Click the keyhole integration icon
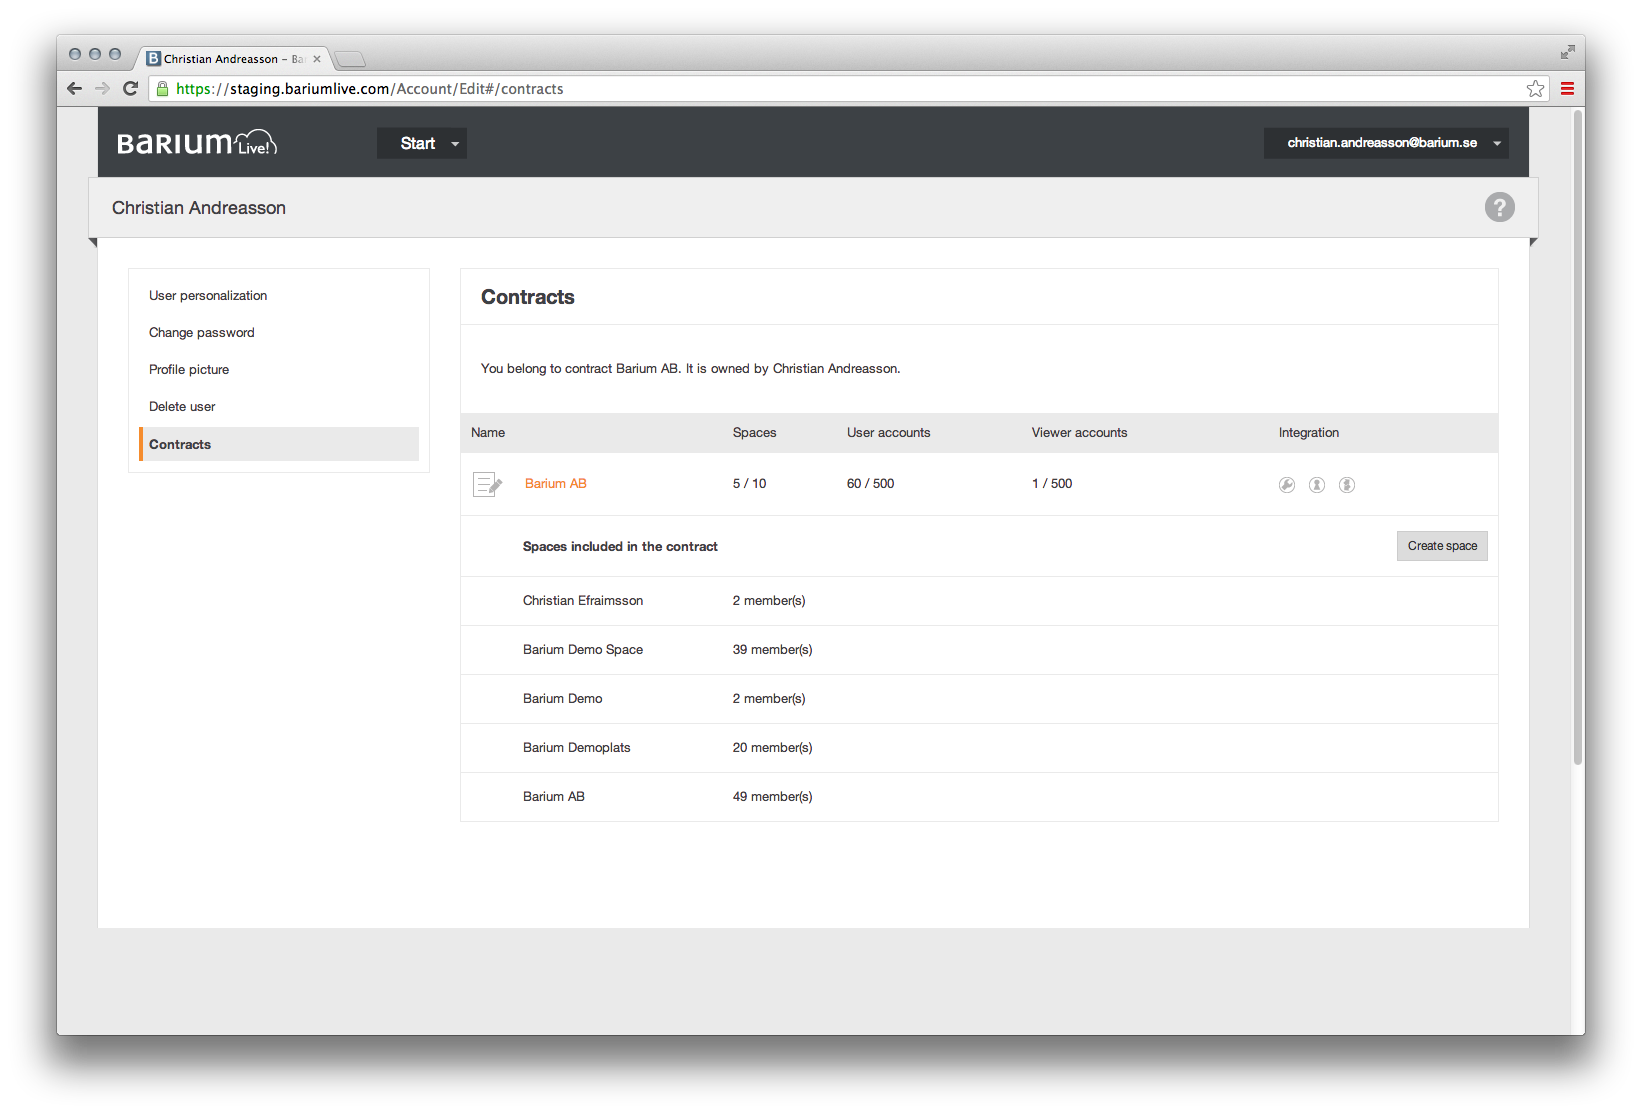Screen dimensions: 1642x1114 click(x=1317, y=485)
